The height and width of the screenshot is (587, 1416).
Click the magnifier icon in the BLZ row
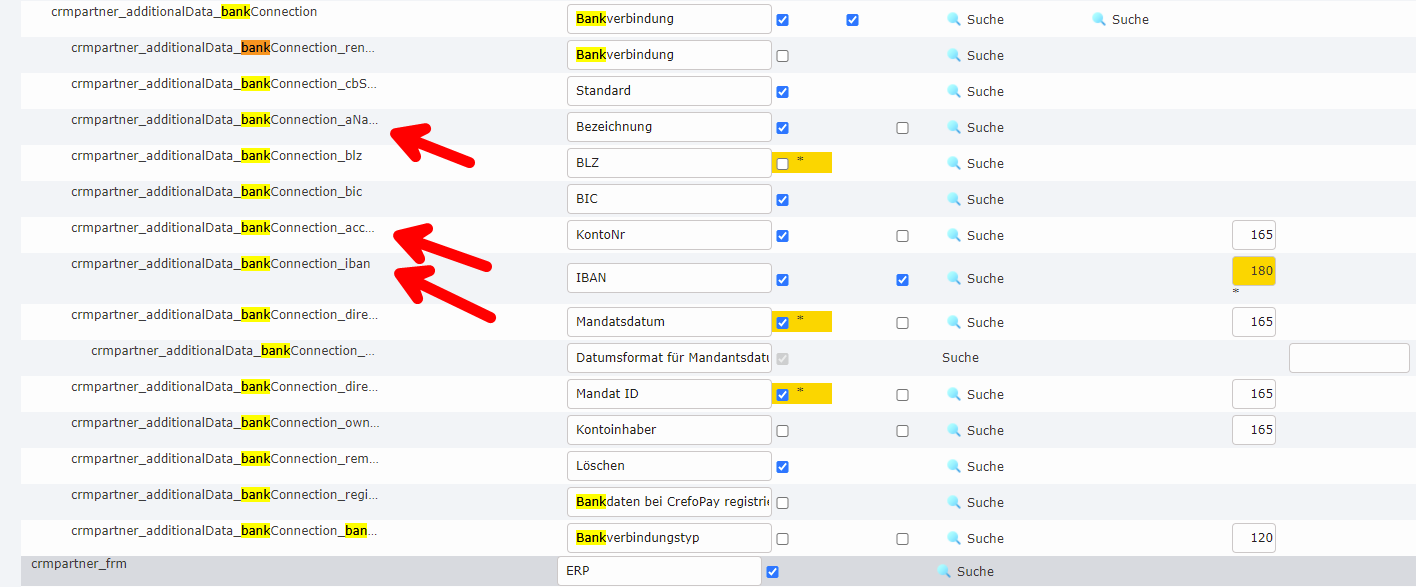[953, 163]
